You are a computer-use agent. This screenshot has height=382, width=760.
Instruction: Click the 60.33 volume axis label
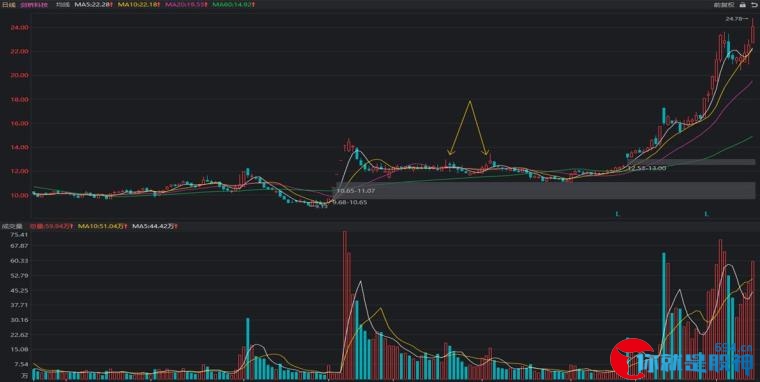(x=20, y=261)
